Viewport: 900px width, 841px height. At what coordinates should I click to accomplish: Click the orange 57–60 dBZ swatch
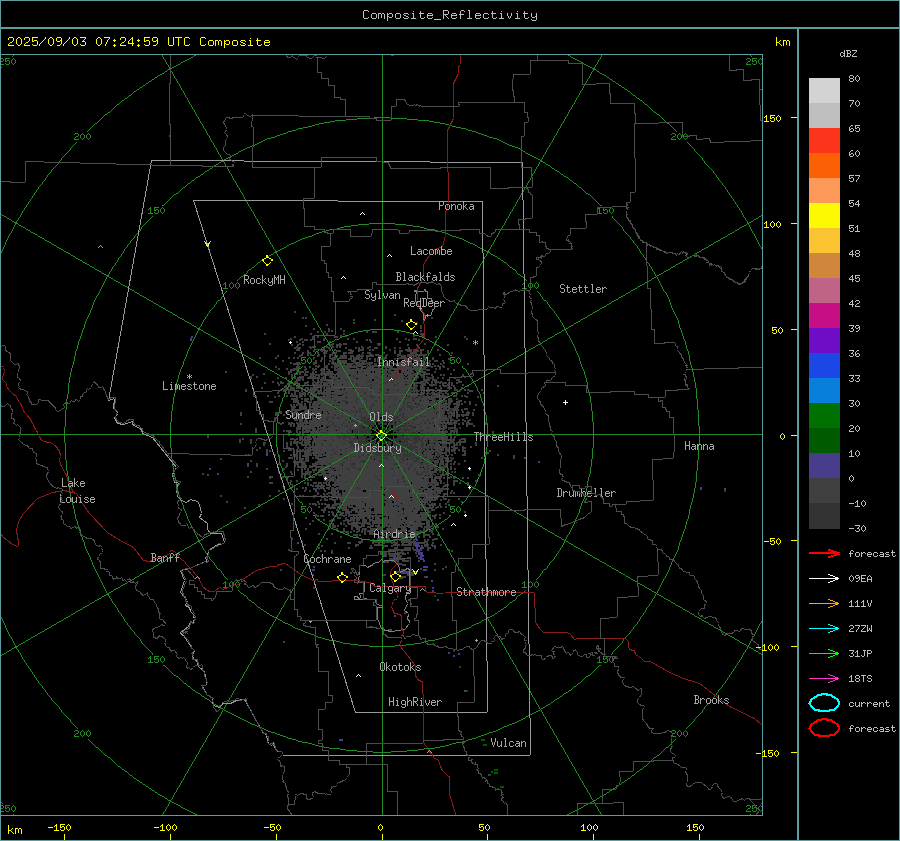[824, 166]
